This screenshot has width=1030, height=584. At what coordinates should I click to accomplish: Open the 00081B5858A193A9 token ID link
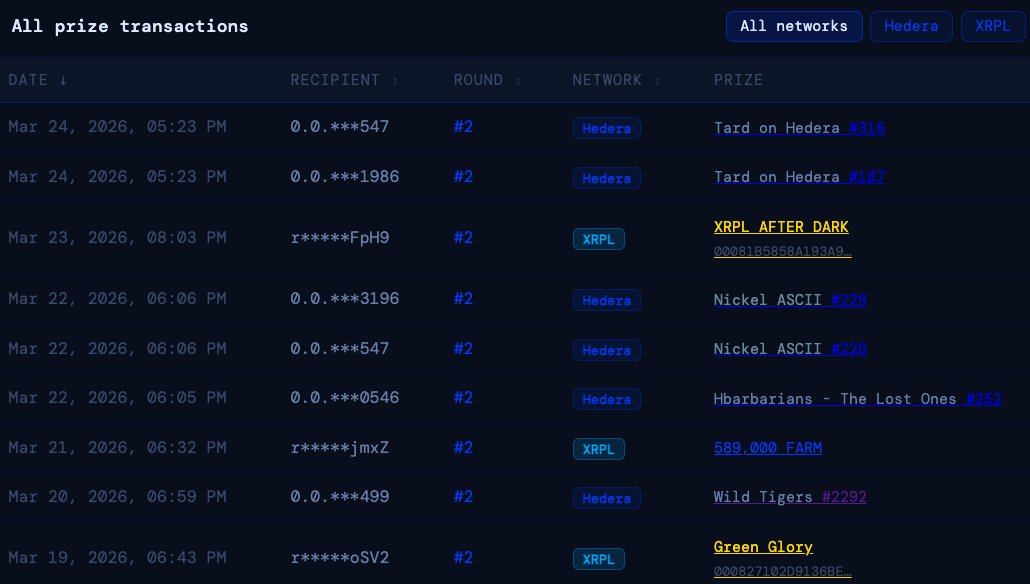coord(782,251)
